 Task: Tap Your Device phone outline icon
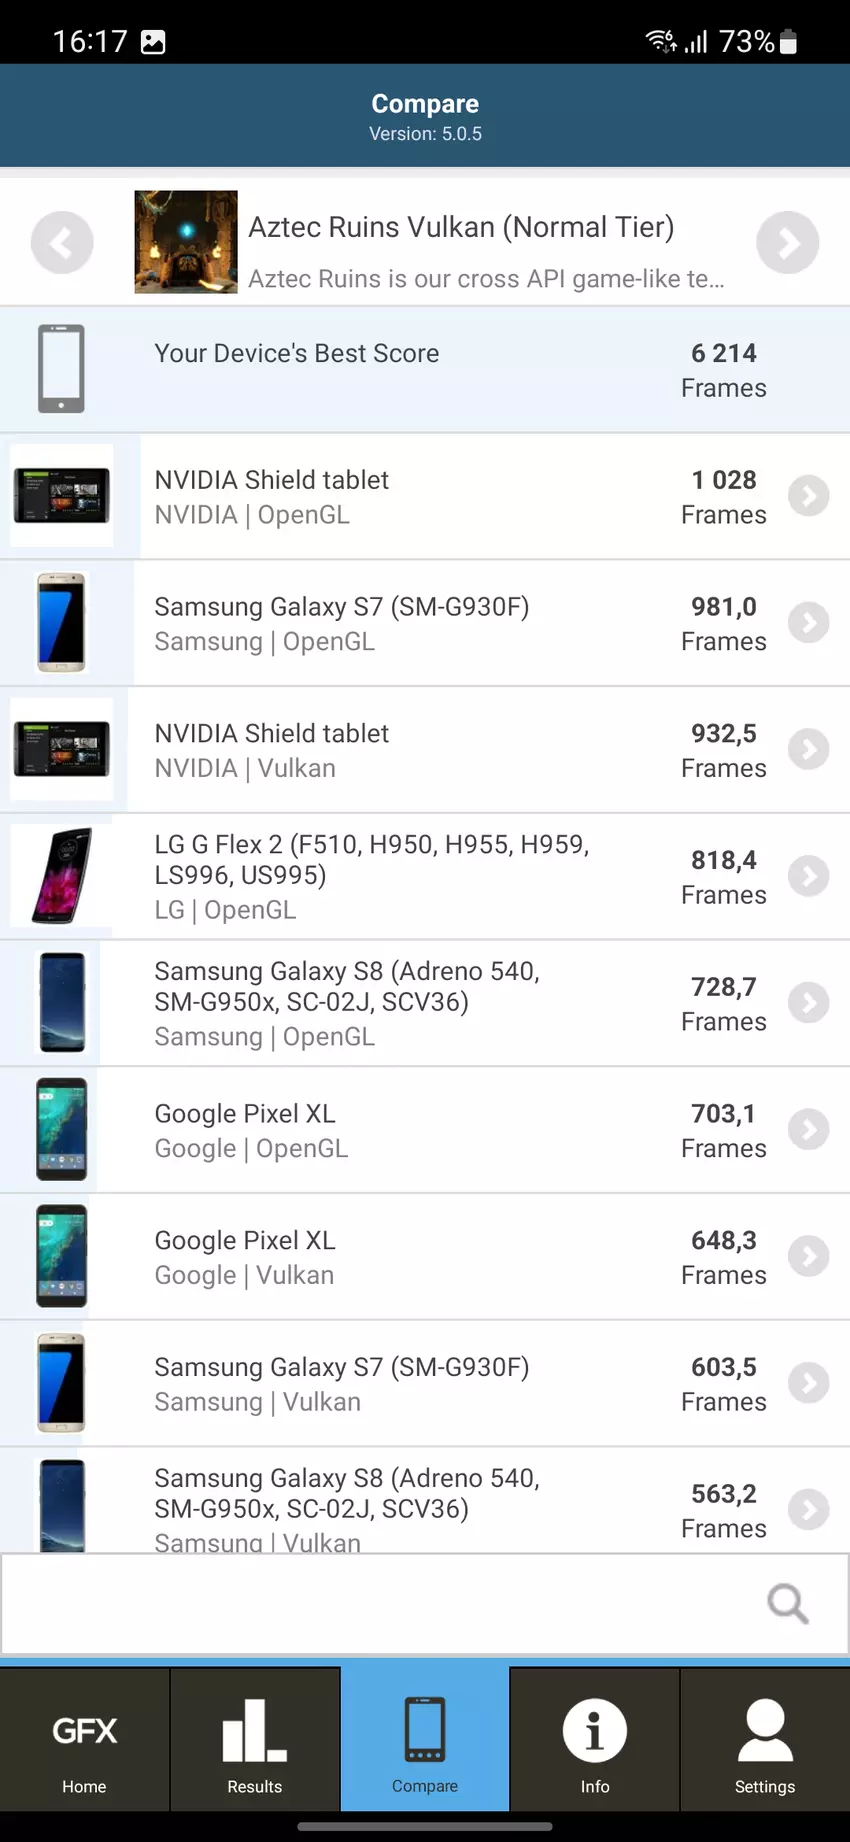[x=61, y=369]
